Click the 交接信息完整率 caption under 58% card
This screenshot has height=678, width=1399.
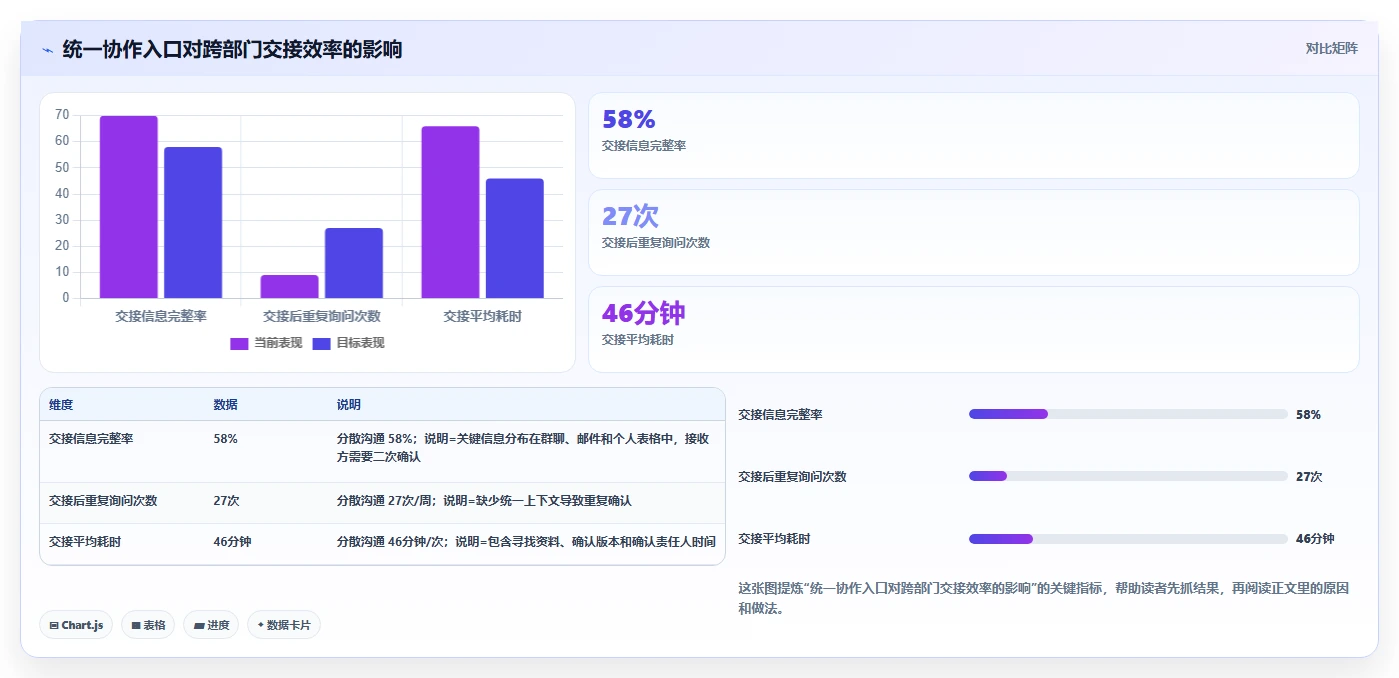coord(644,146)
